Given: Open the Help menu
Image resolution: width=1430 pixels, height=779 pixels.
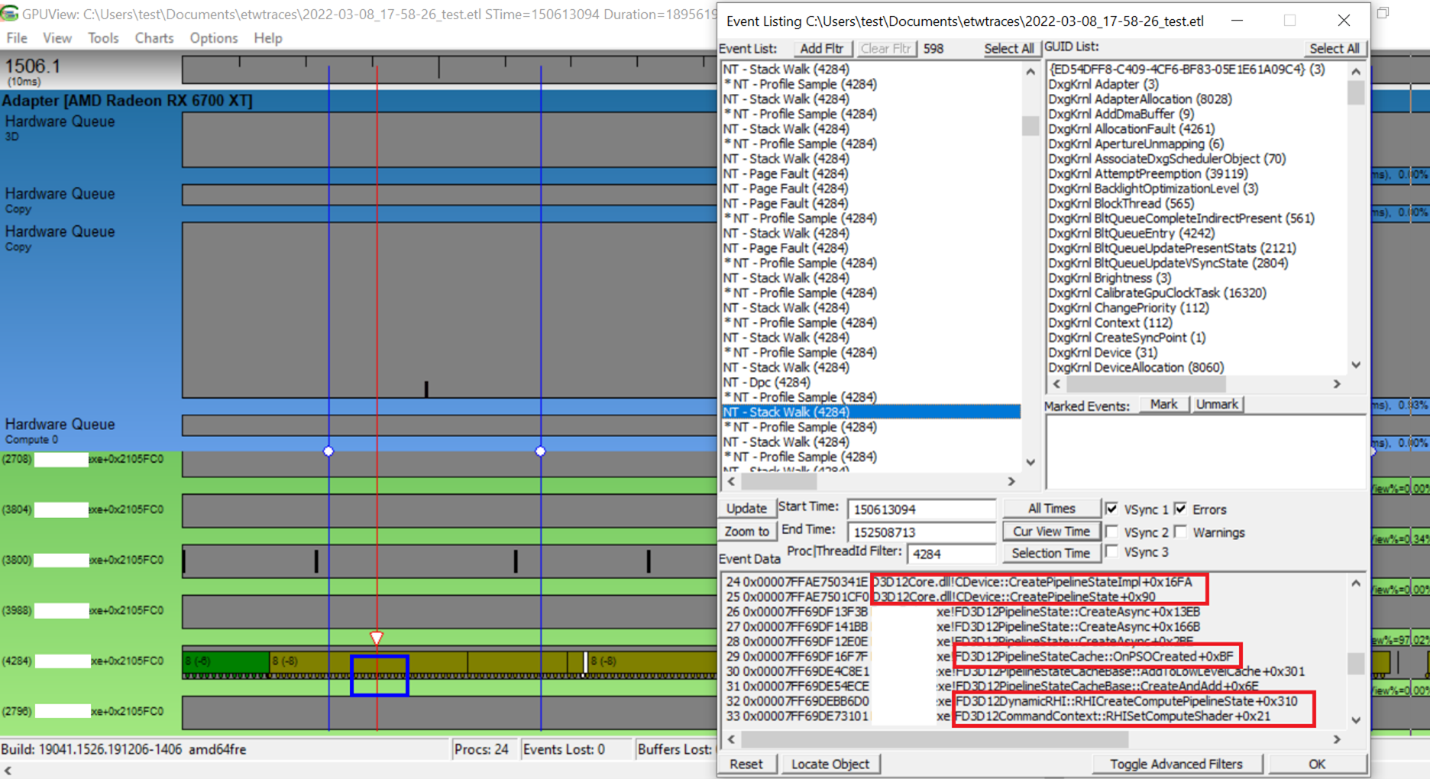Looking at the screenshot, I should [268, 38].
